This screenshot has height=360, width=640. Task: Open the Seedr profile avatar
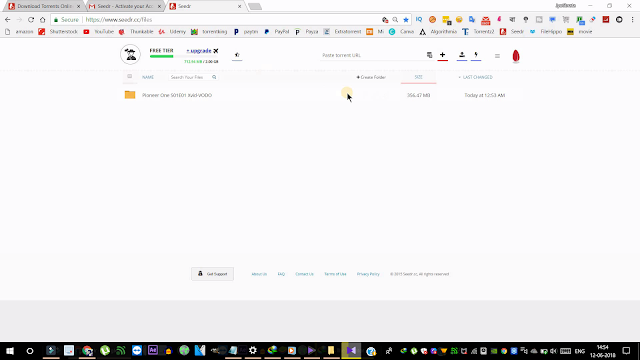(130, 54)
